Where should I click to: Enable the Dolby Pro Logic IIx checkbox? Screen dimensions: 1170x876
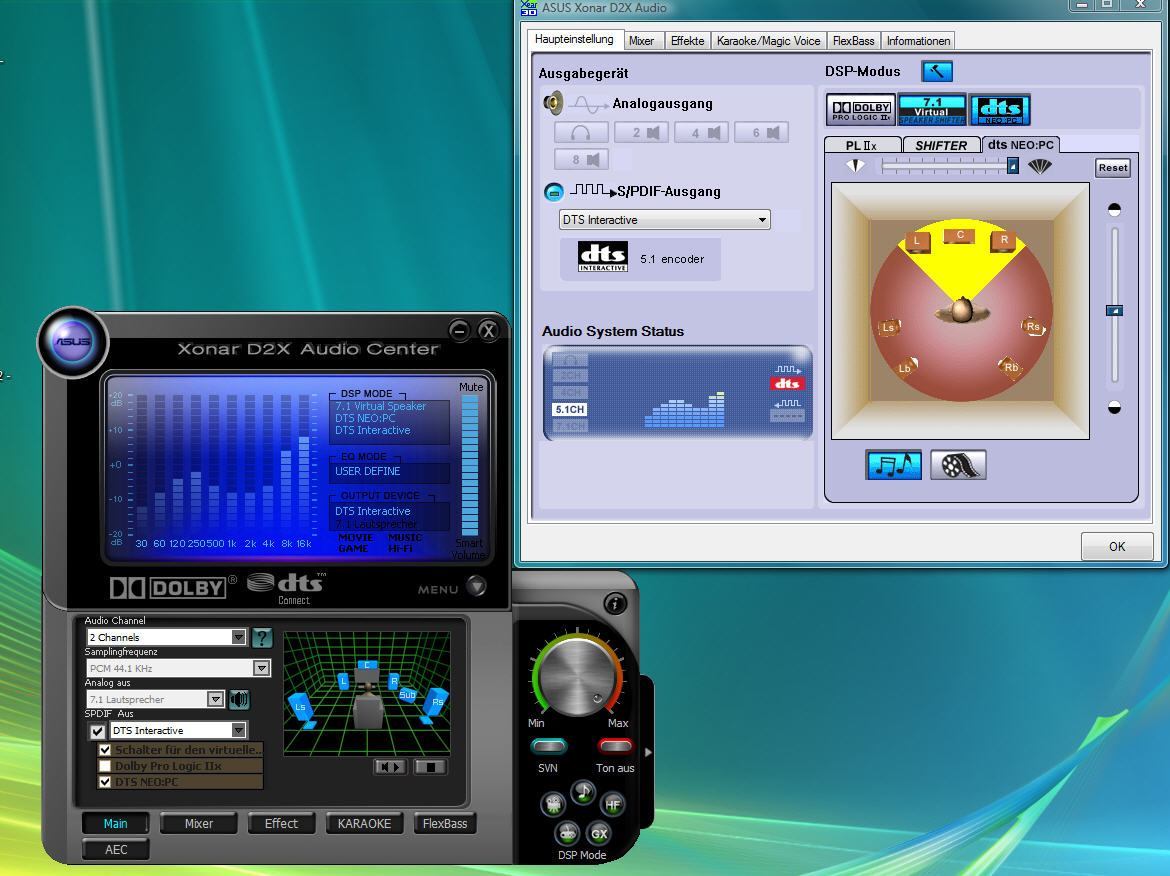pyautogui.click(x=105, y=766)
